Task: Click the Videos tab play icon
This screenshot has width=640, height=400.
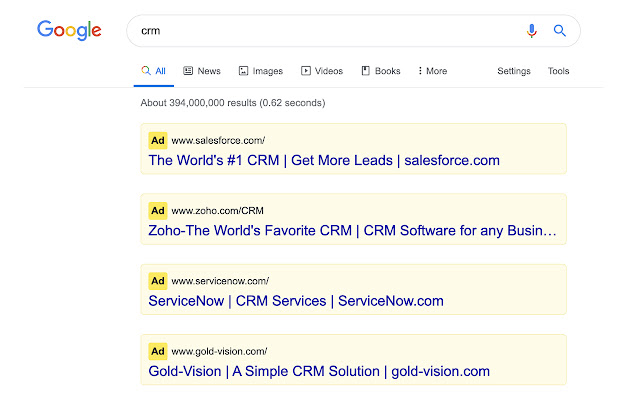Action: click(x=306, y=71)
